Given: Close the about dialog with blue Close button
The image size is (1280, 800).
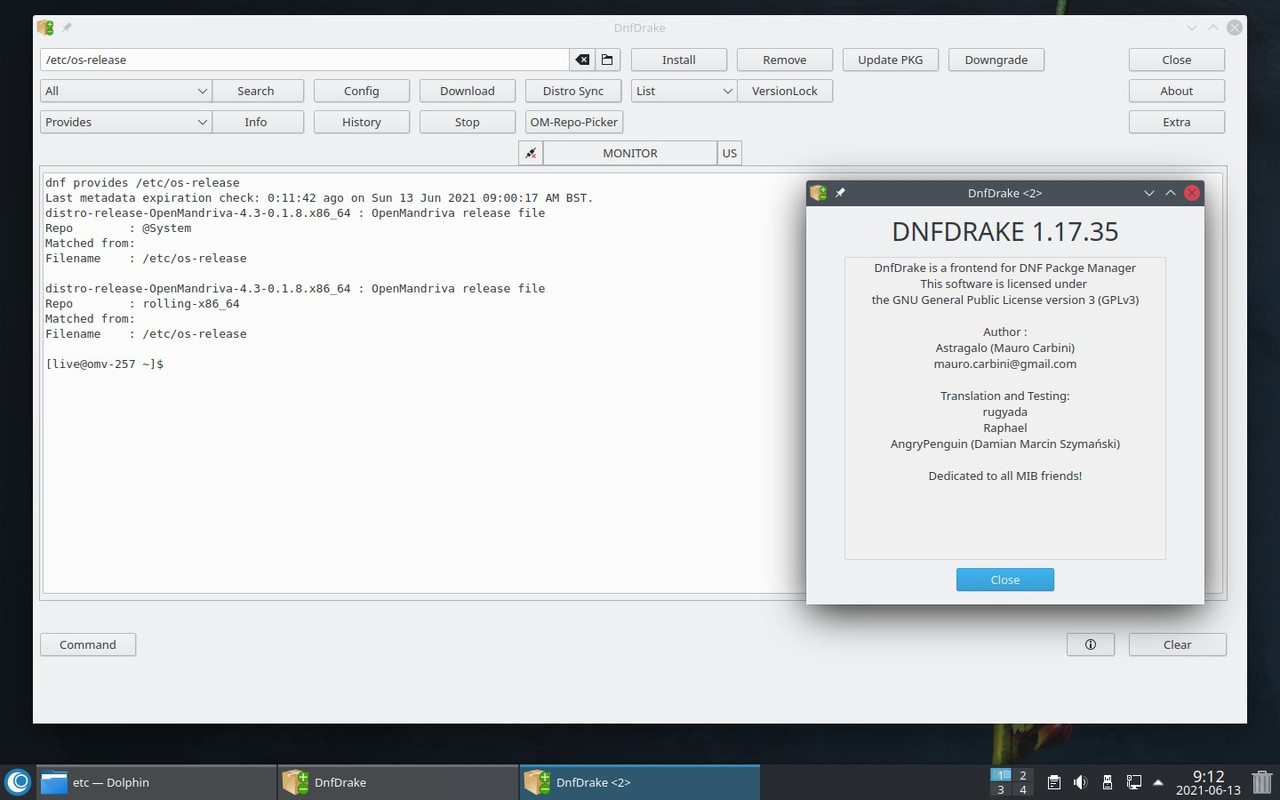Looking at the screenshot, I should [x=1005, y=580].
